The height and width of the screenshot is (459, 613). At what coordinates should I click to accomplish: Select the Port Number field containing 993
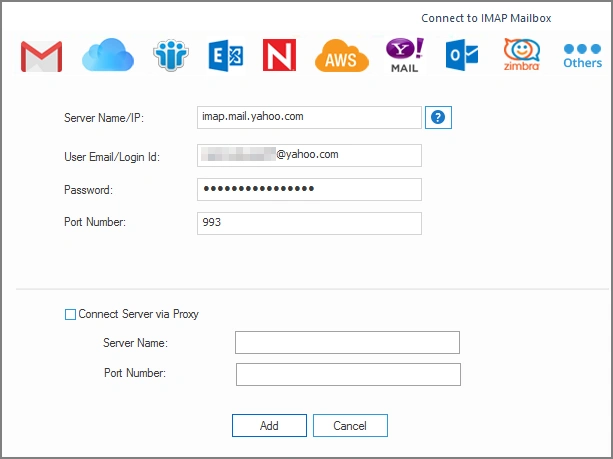(x=309, y=223)
